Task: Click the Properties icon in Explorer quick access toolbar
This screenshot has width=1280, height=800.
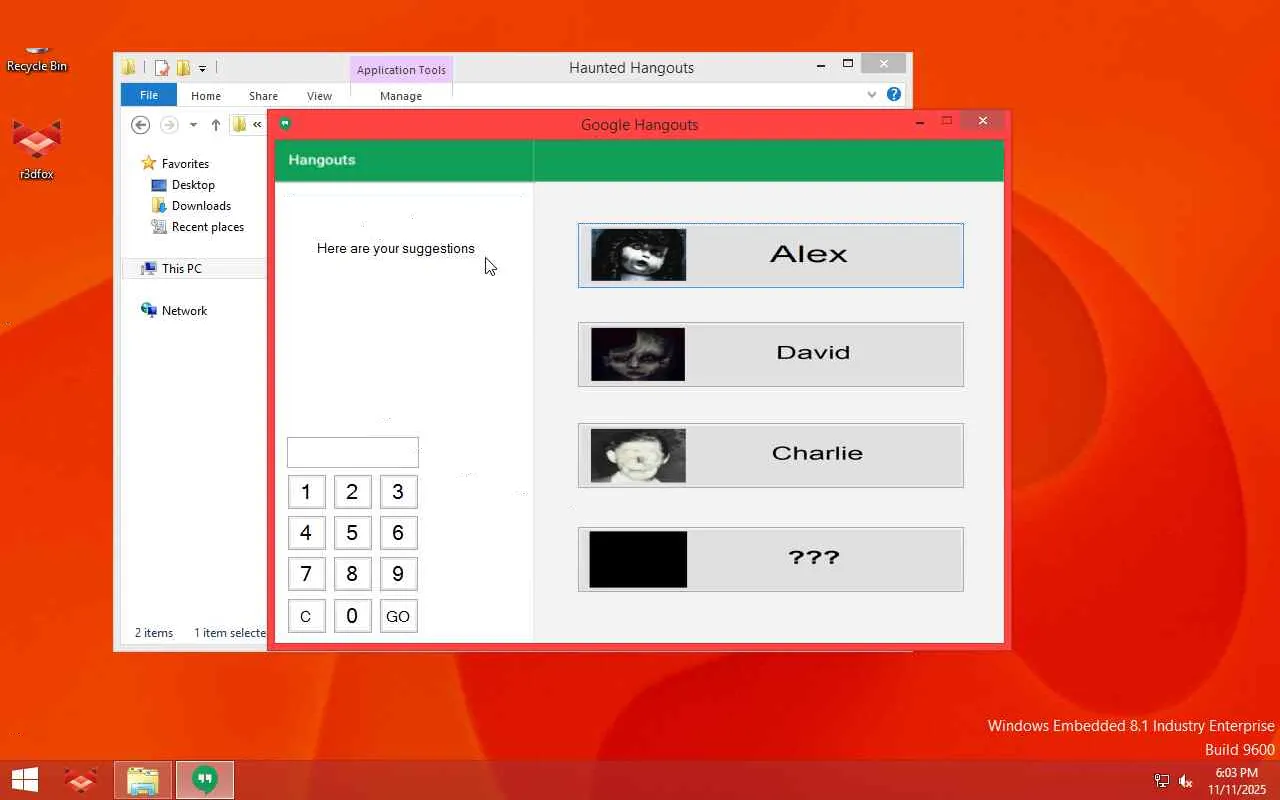Action: pos(161,68)
